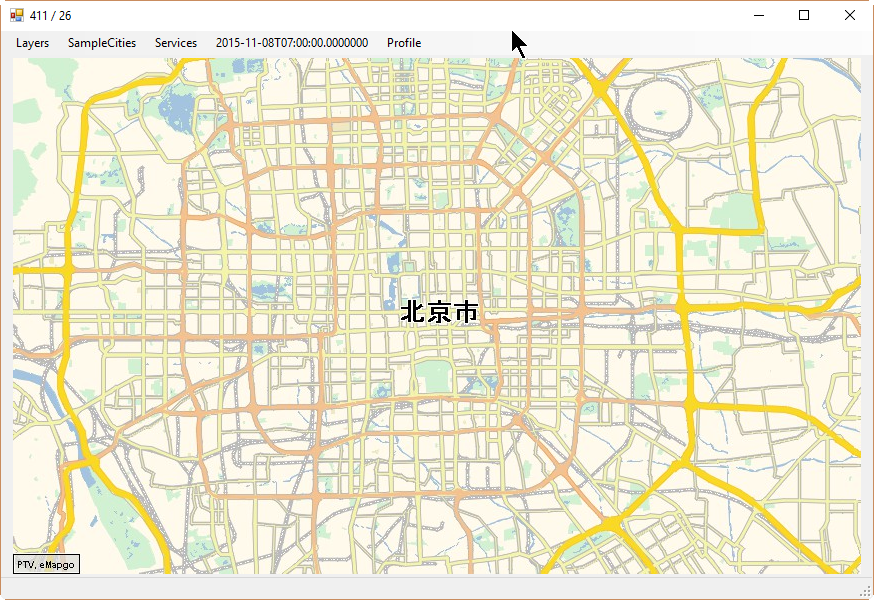Maximize the map window
Screen dimensions: 874x600
point(804,15)
